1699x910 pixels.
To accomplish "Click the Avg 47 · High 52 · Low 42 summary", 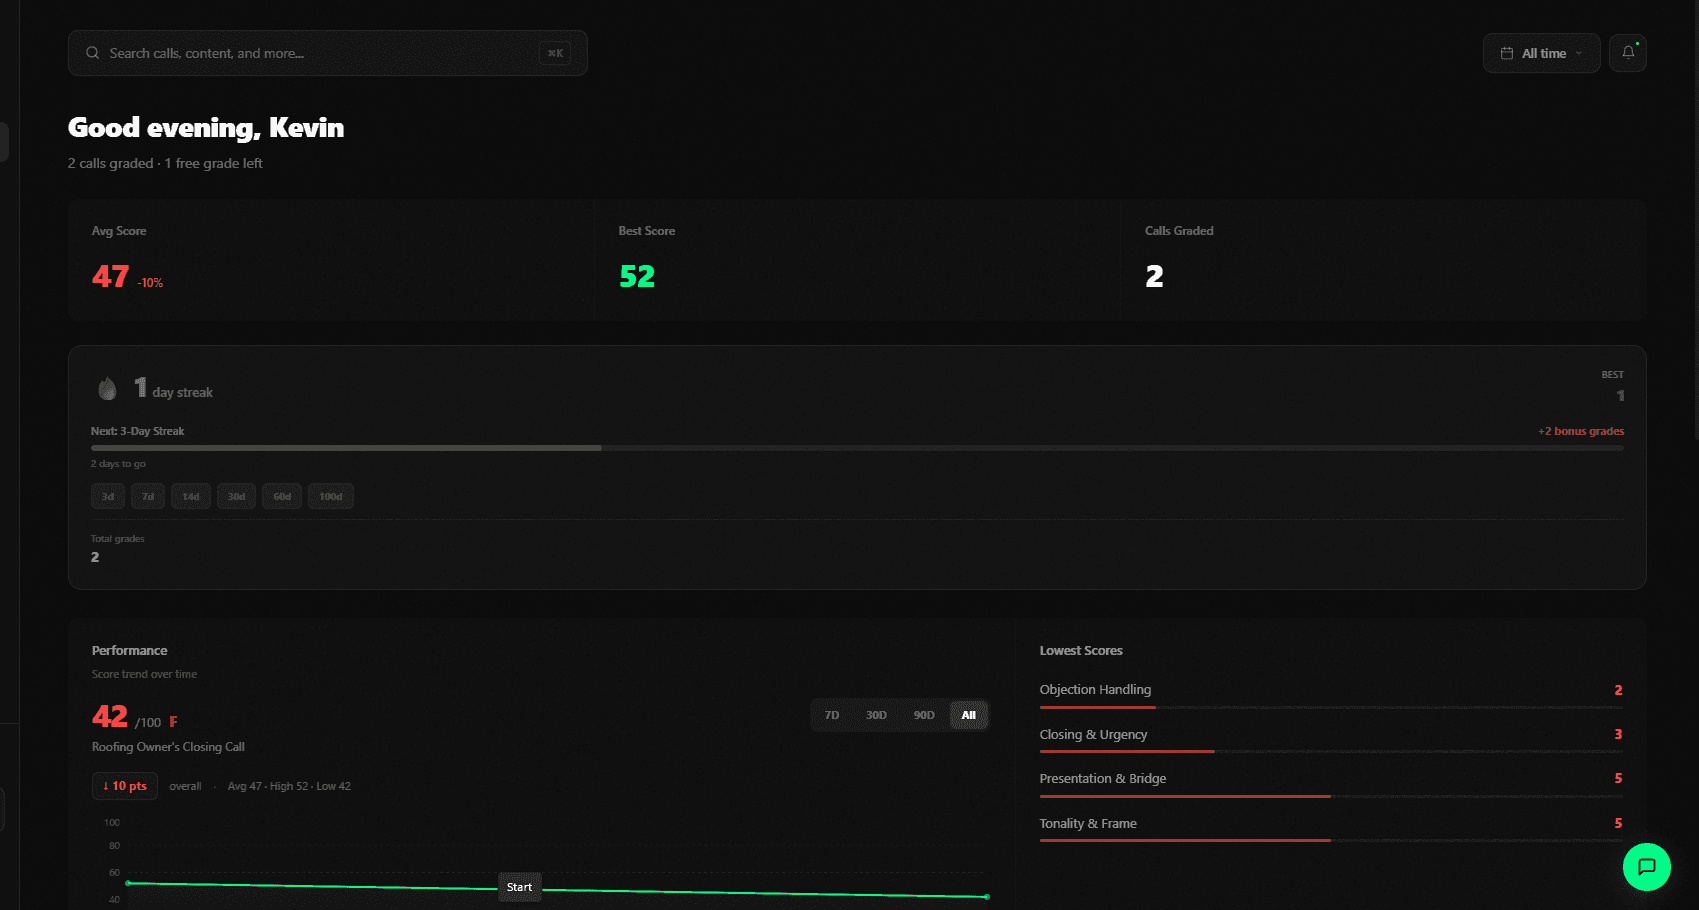I will (x=289, y=786).
